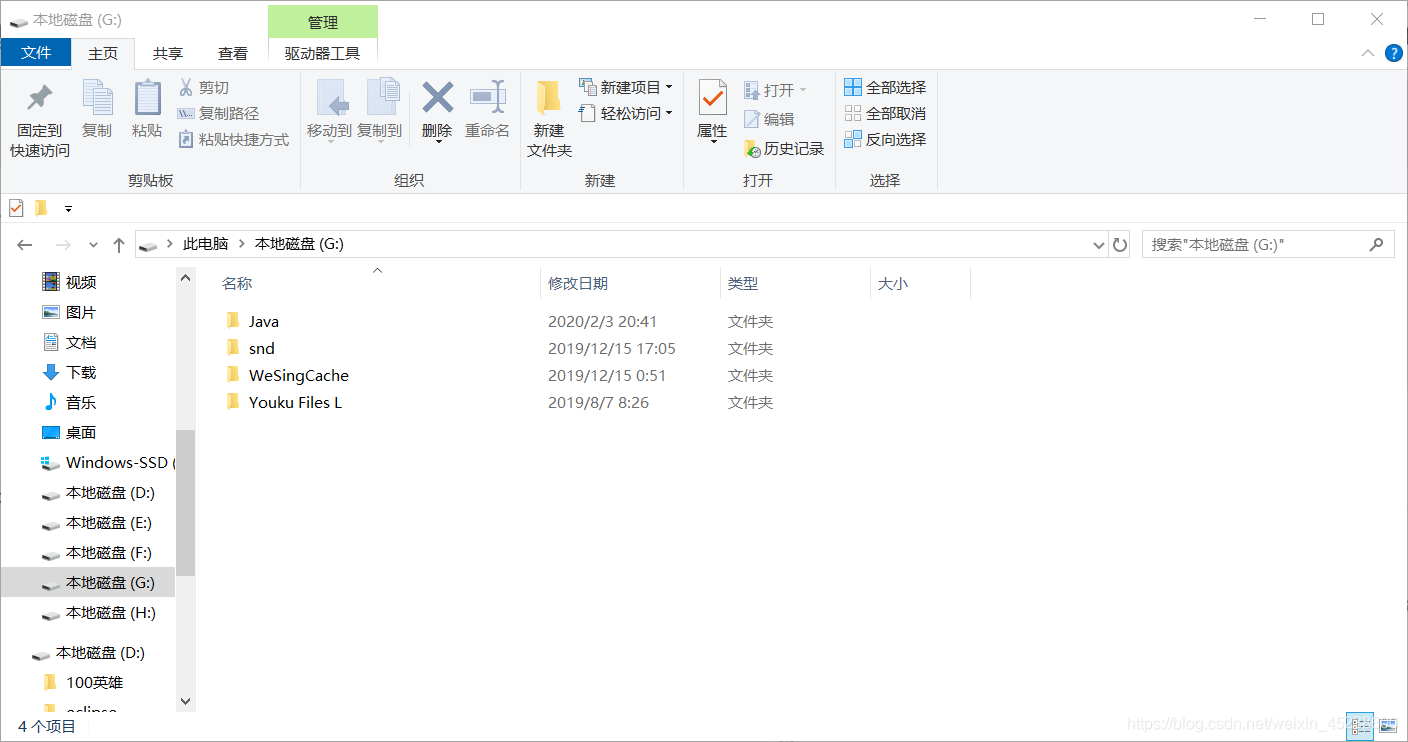Click the Refresh button by address bar
Image resolution: width=1408 pixels, height=742 pixels.
pos(1120,244)
